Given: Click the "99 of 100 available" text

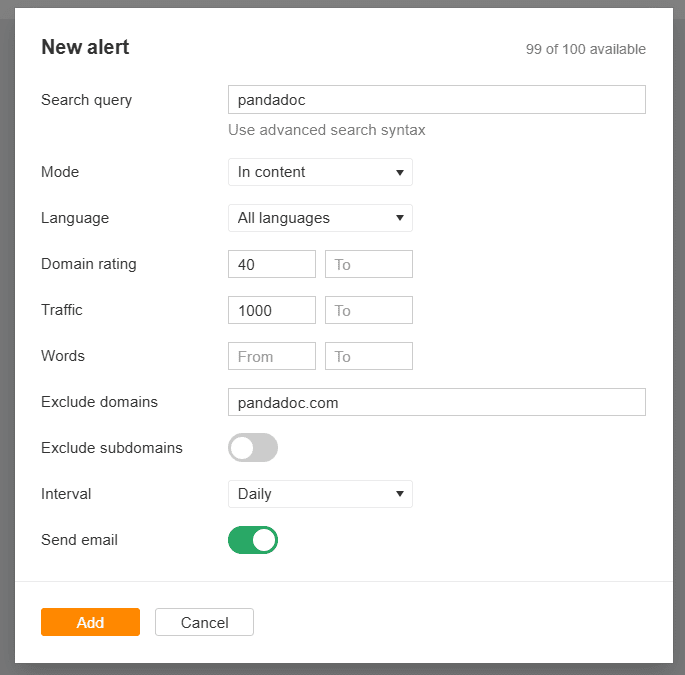Looking at the screenshot, I should click(x=585, y=49).
